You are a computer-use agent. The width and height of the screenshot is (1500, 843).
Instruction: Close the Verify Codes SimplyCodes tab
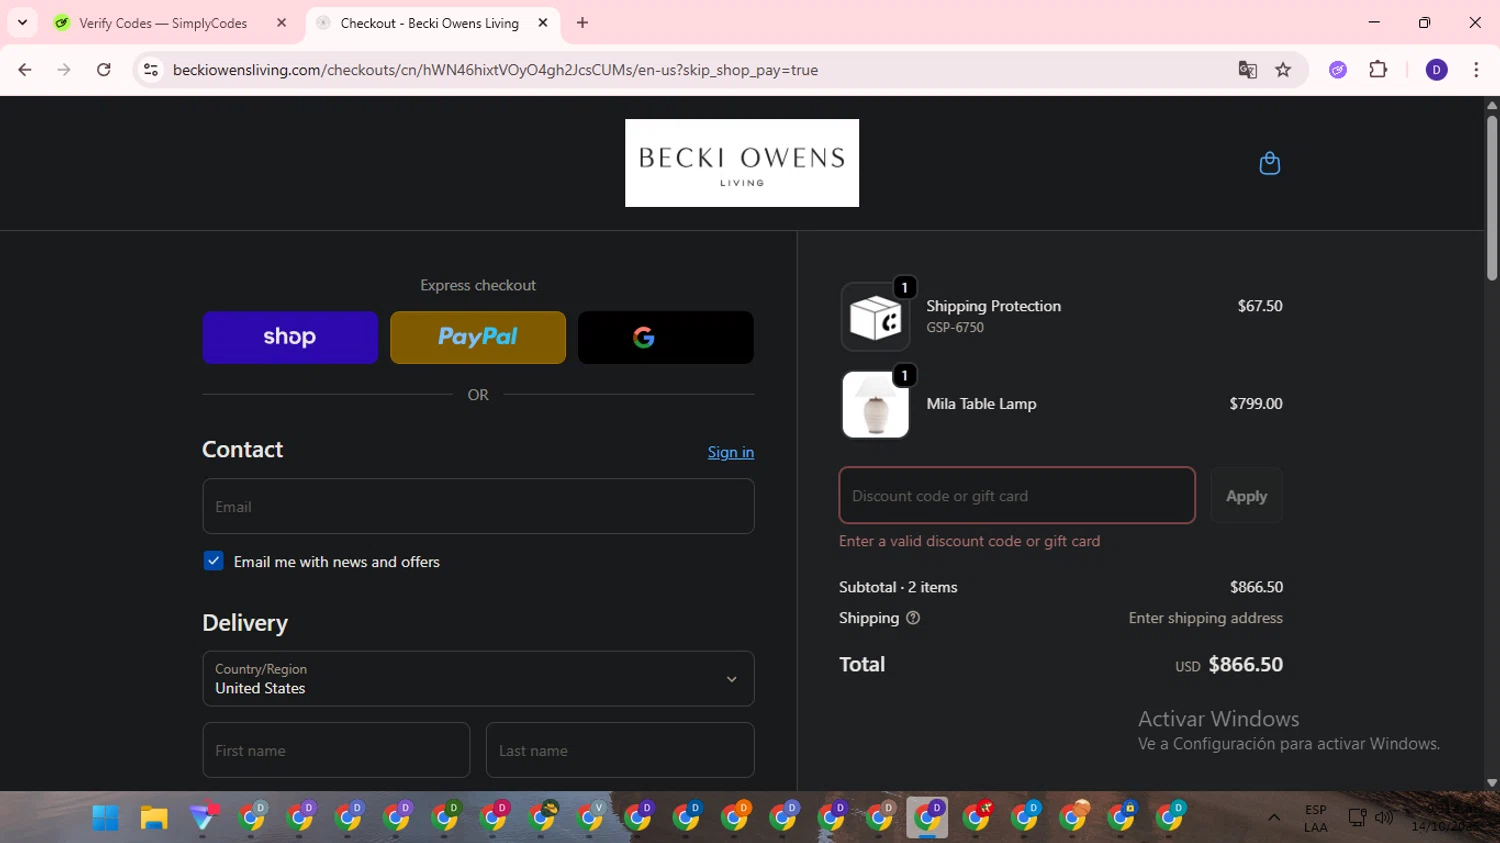(281, 22)
